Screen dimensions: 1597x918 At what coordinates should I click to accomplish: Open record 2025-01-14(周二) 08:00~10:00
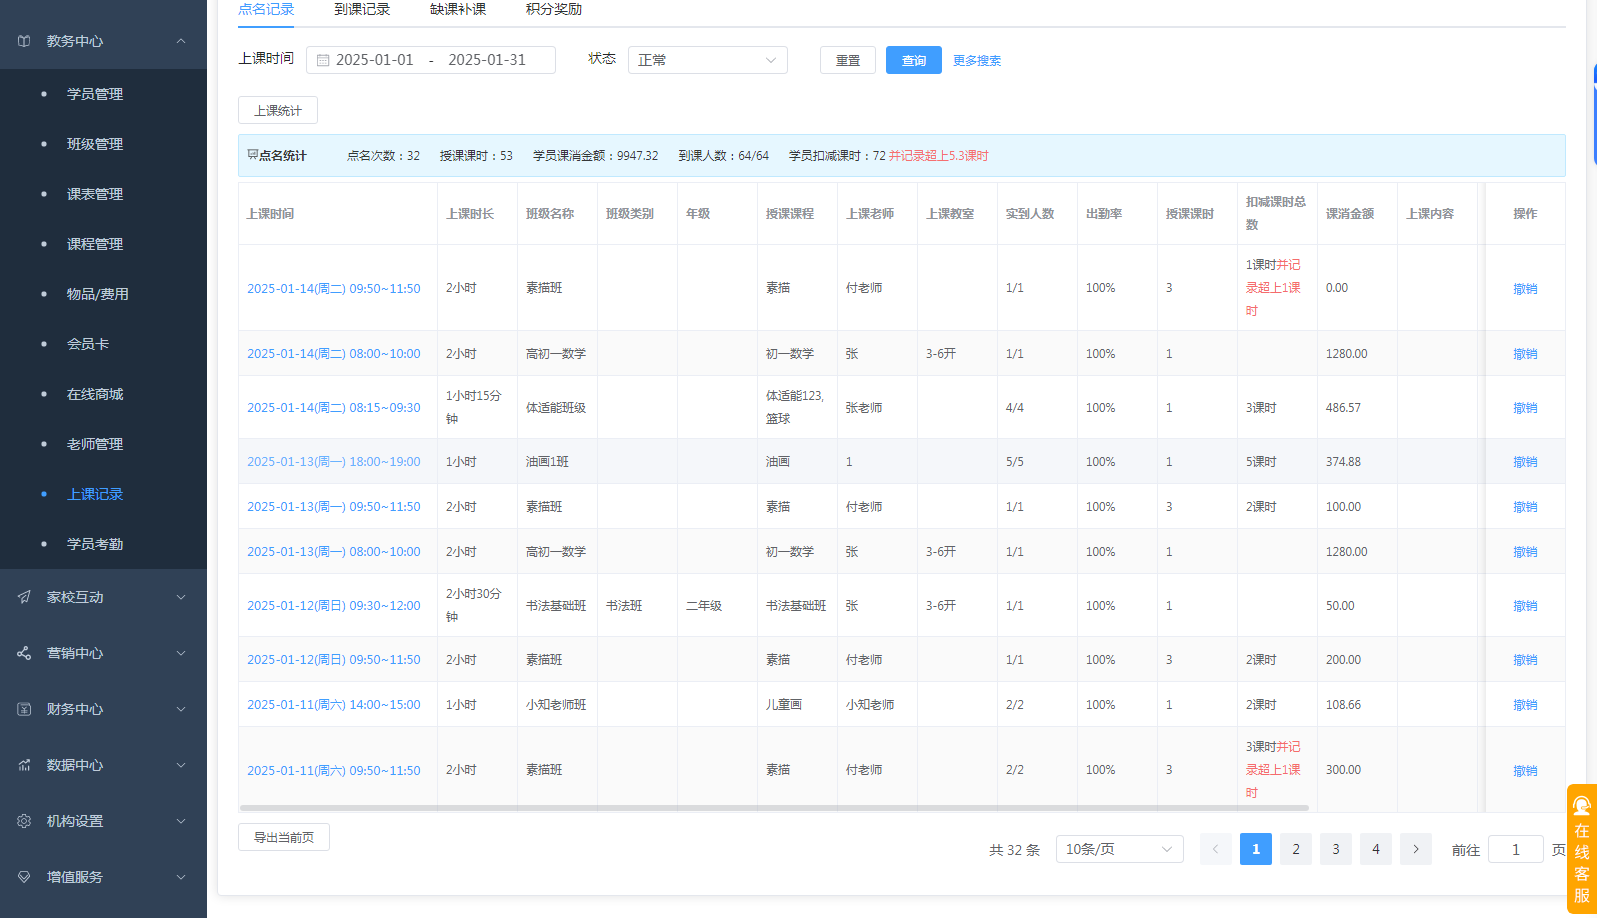[334, 354]
